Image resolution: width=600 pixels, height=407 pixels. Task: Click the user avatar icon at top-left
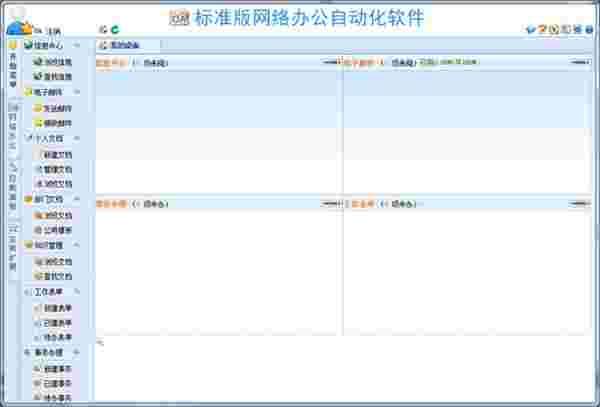pyautogui.click(x=18, y=24)
